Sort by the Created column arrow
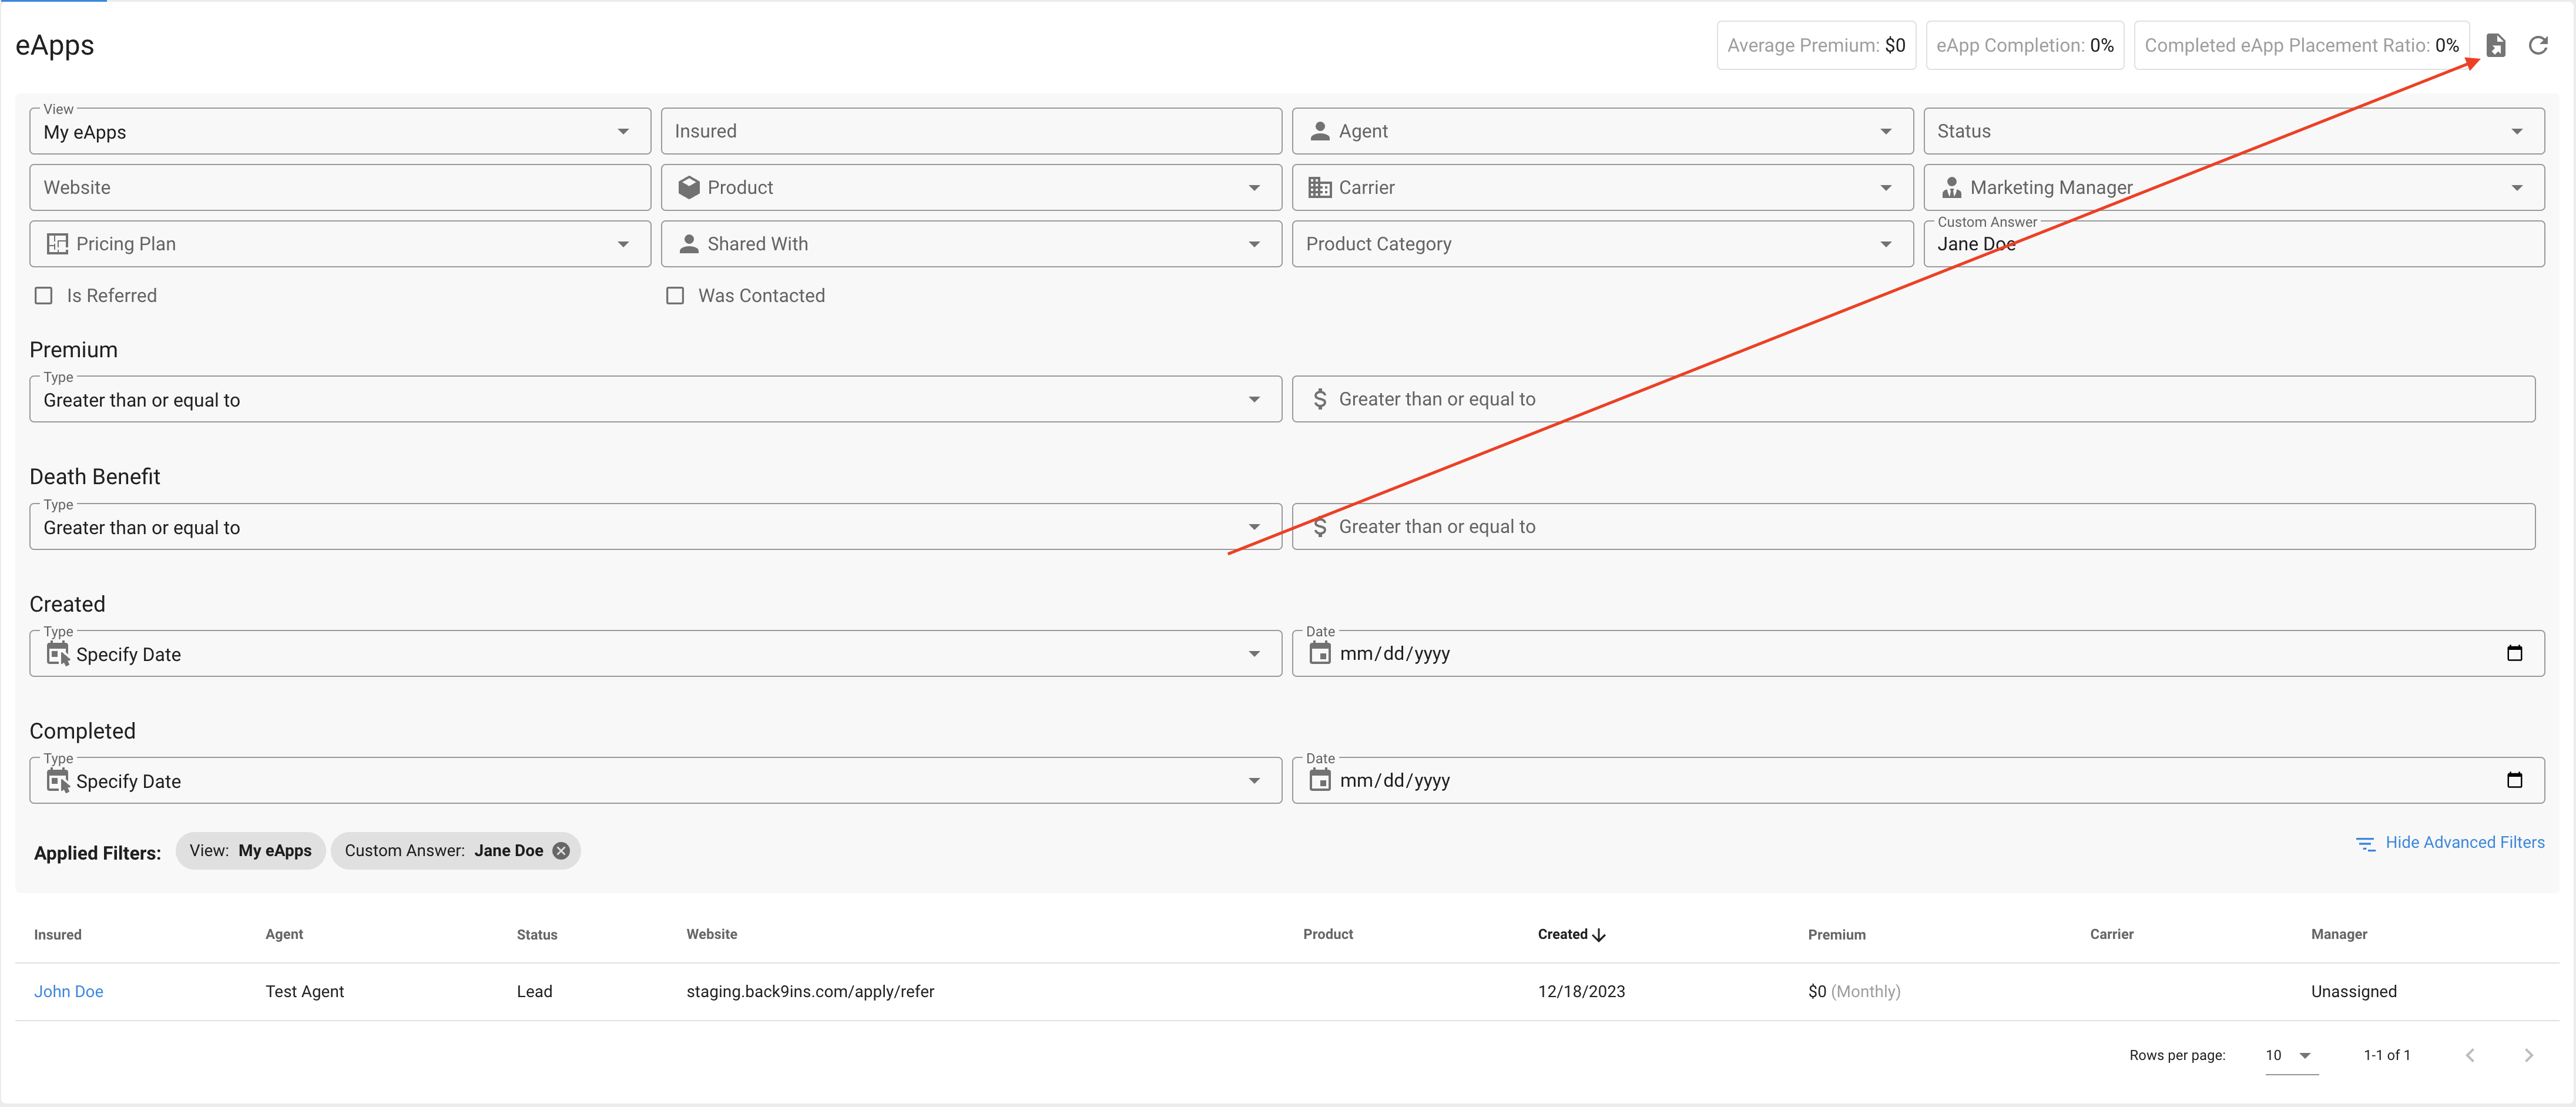2576x1107 pixels. point(1599,934)
